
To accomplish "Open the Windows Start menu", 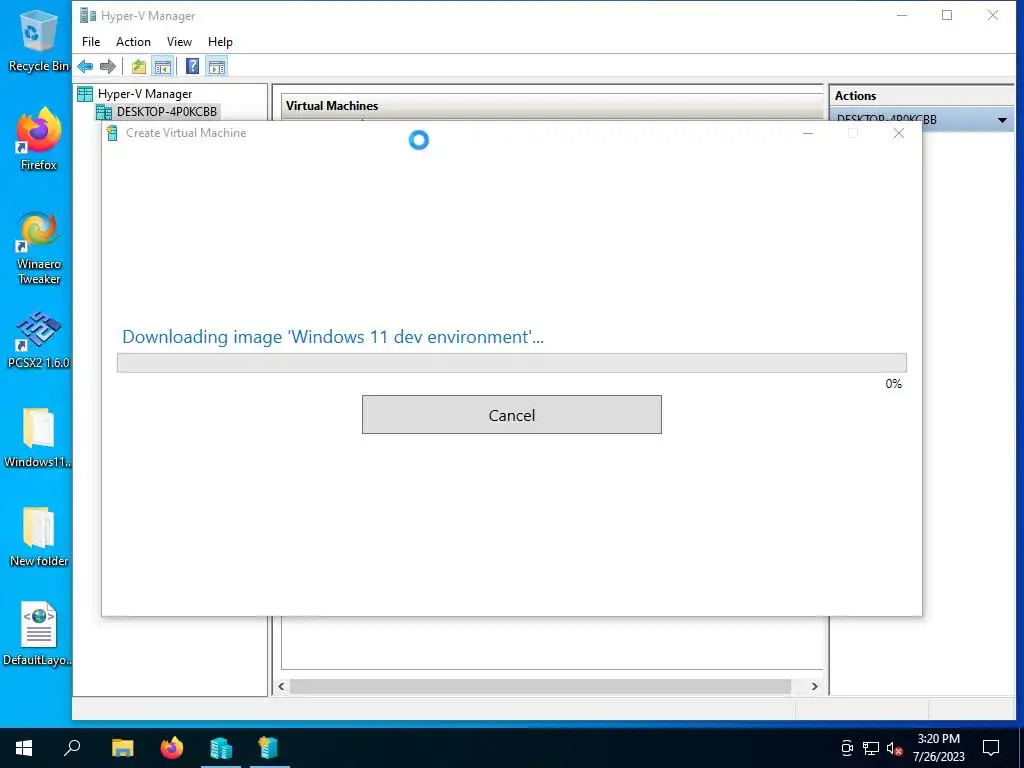I will coord(24,748).
